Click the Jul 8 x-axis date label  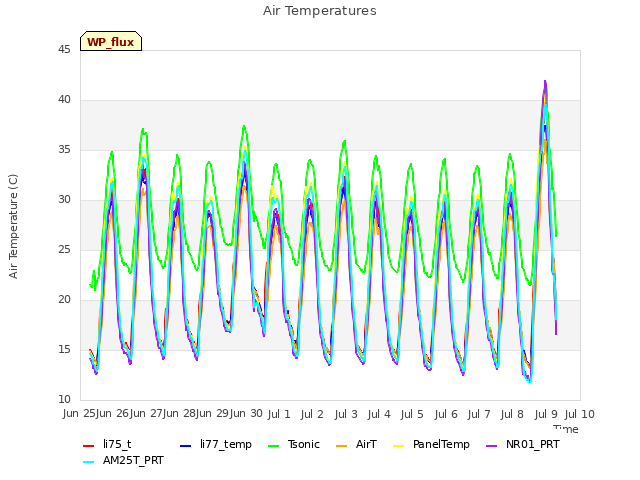coord(512,414)
